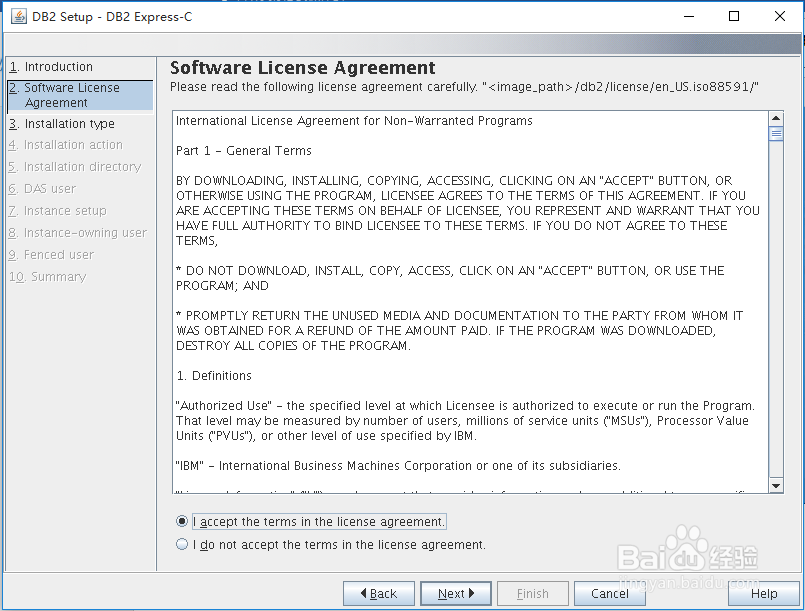
Task: Click the '1. Definitions' heading in license
Action: click(214, 376)
